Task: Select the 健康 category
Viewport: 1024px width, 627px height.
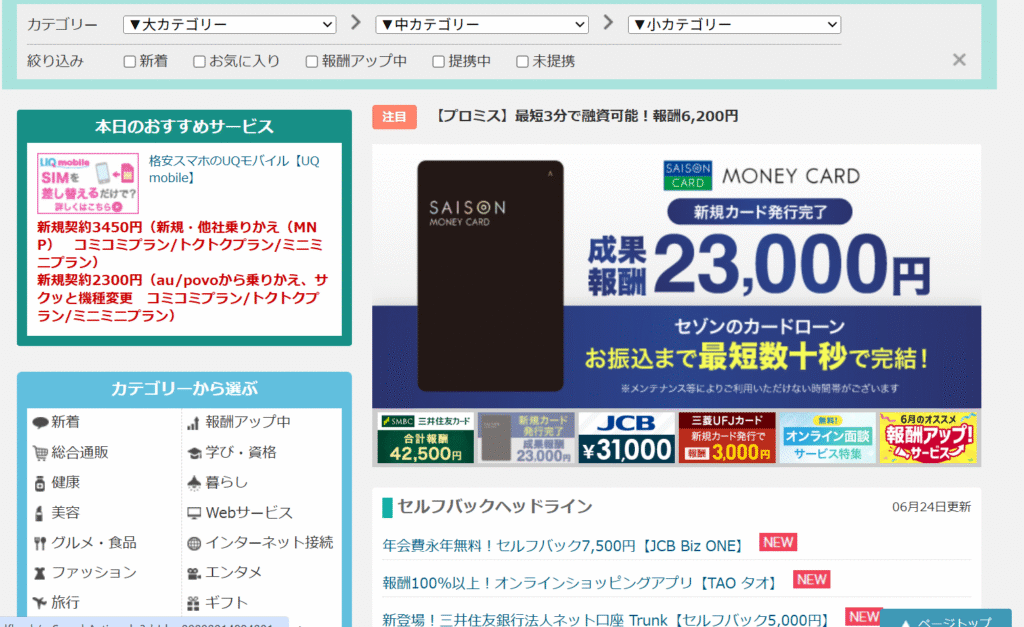Action: (65, 483)
